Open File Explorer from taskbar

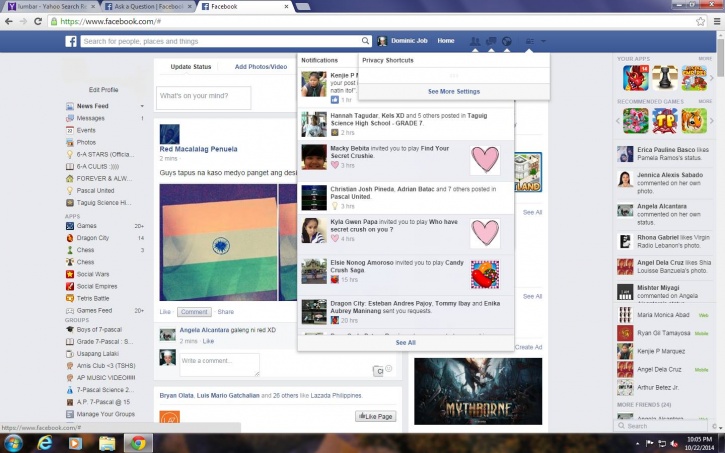pyautogui.click(x=107, y=443)
